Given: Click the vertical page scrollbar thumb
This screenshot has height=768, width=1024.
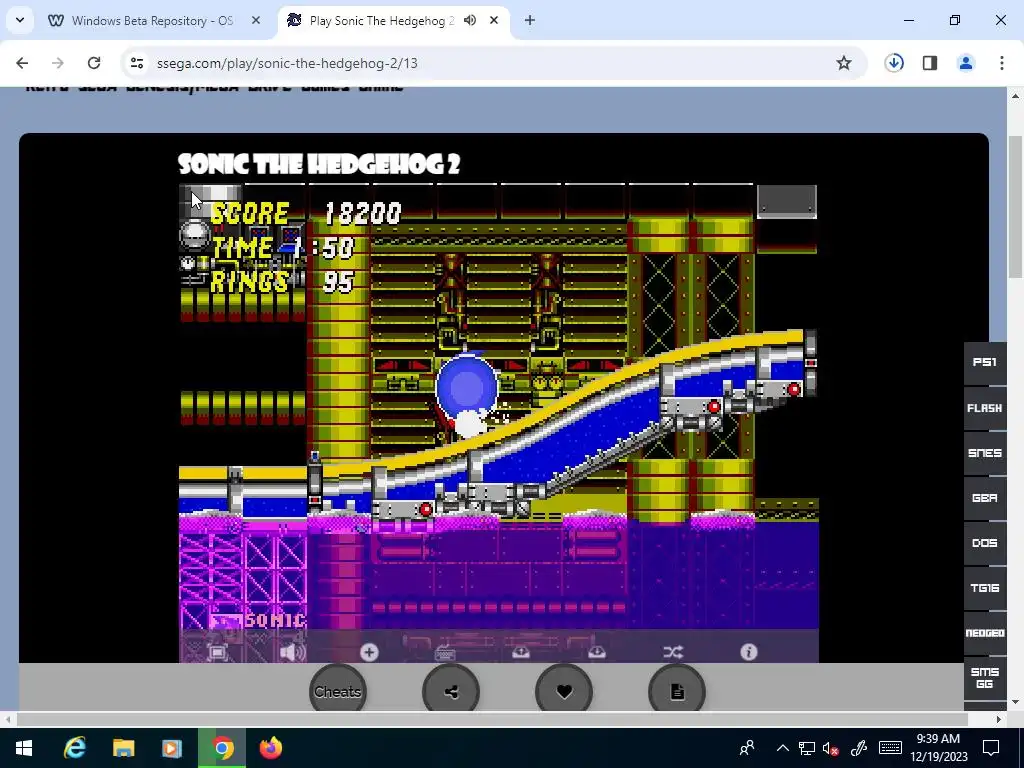Looking at the screenshot, I should pos(1016,208).
